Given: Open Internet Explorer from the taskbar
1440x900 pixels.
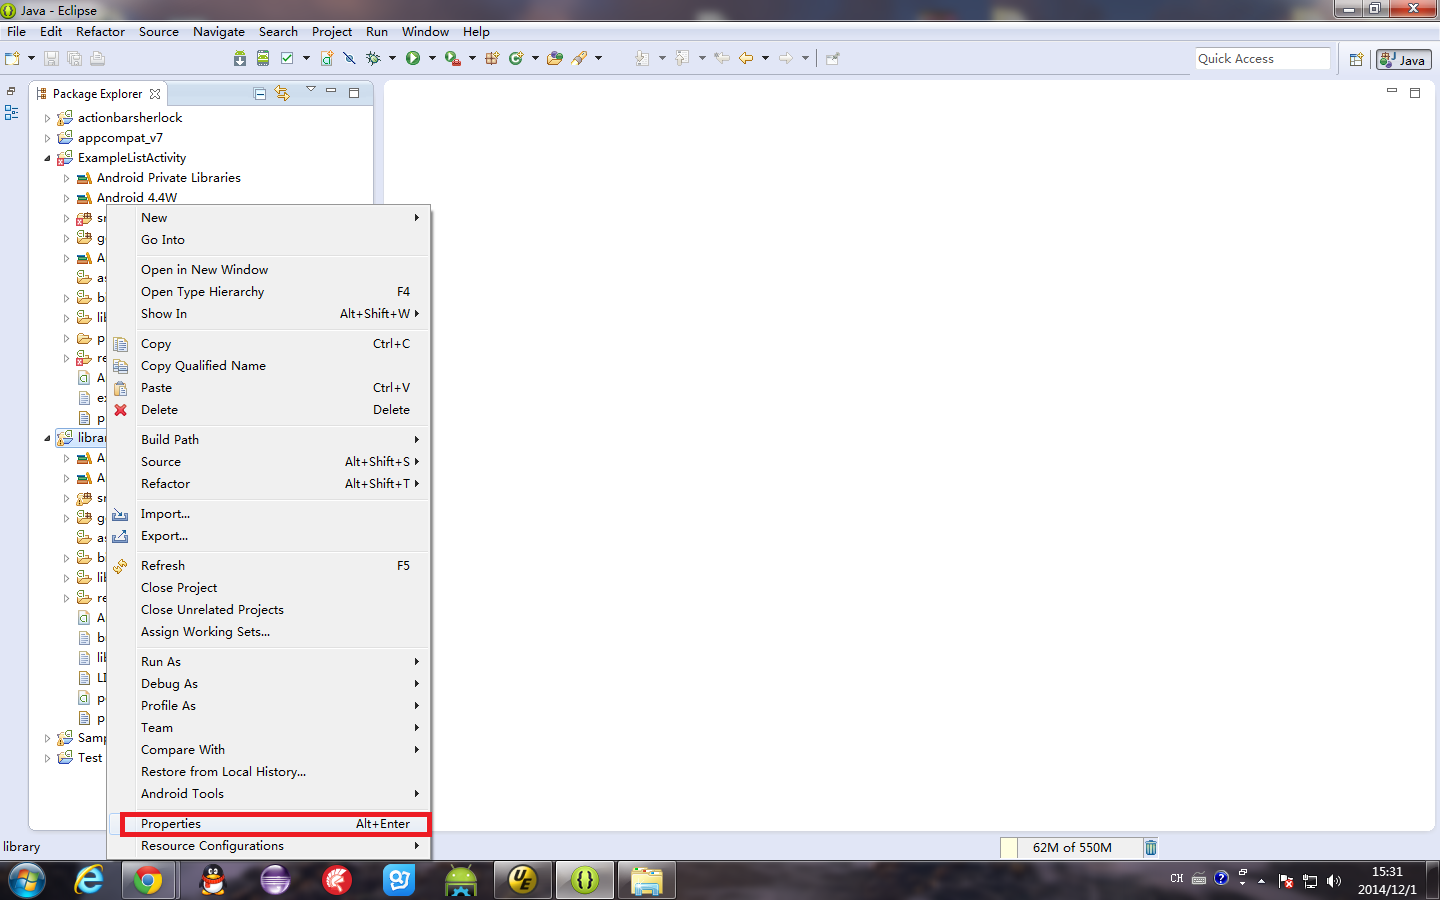Looking at the screenshot, I should coord(90,880).
